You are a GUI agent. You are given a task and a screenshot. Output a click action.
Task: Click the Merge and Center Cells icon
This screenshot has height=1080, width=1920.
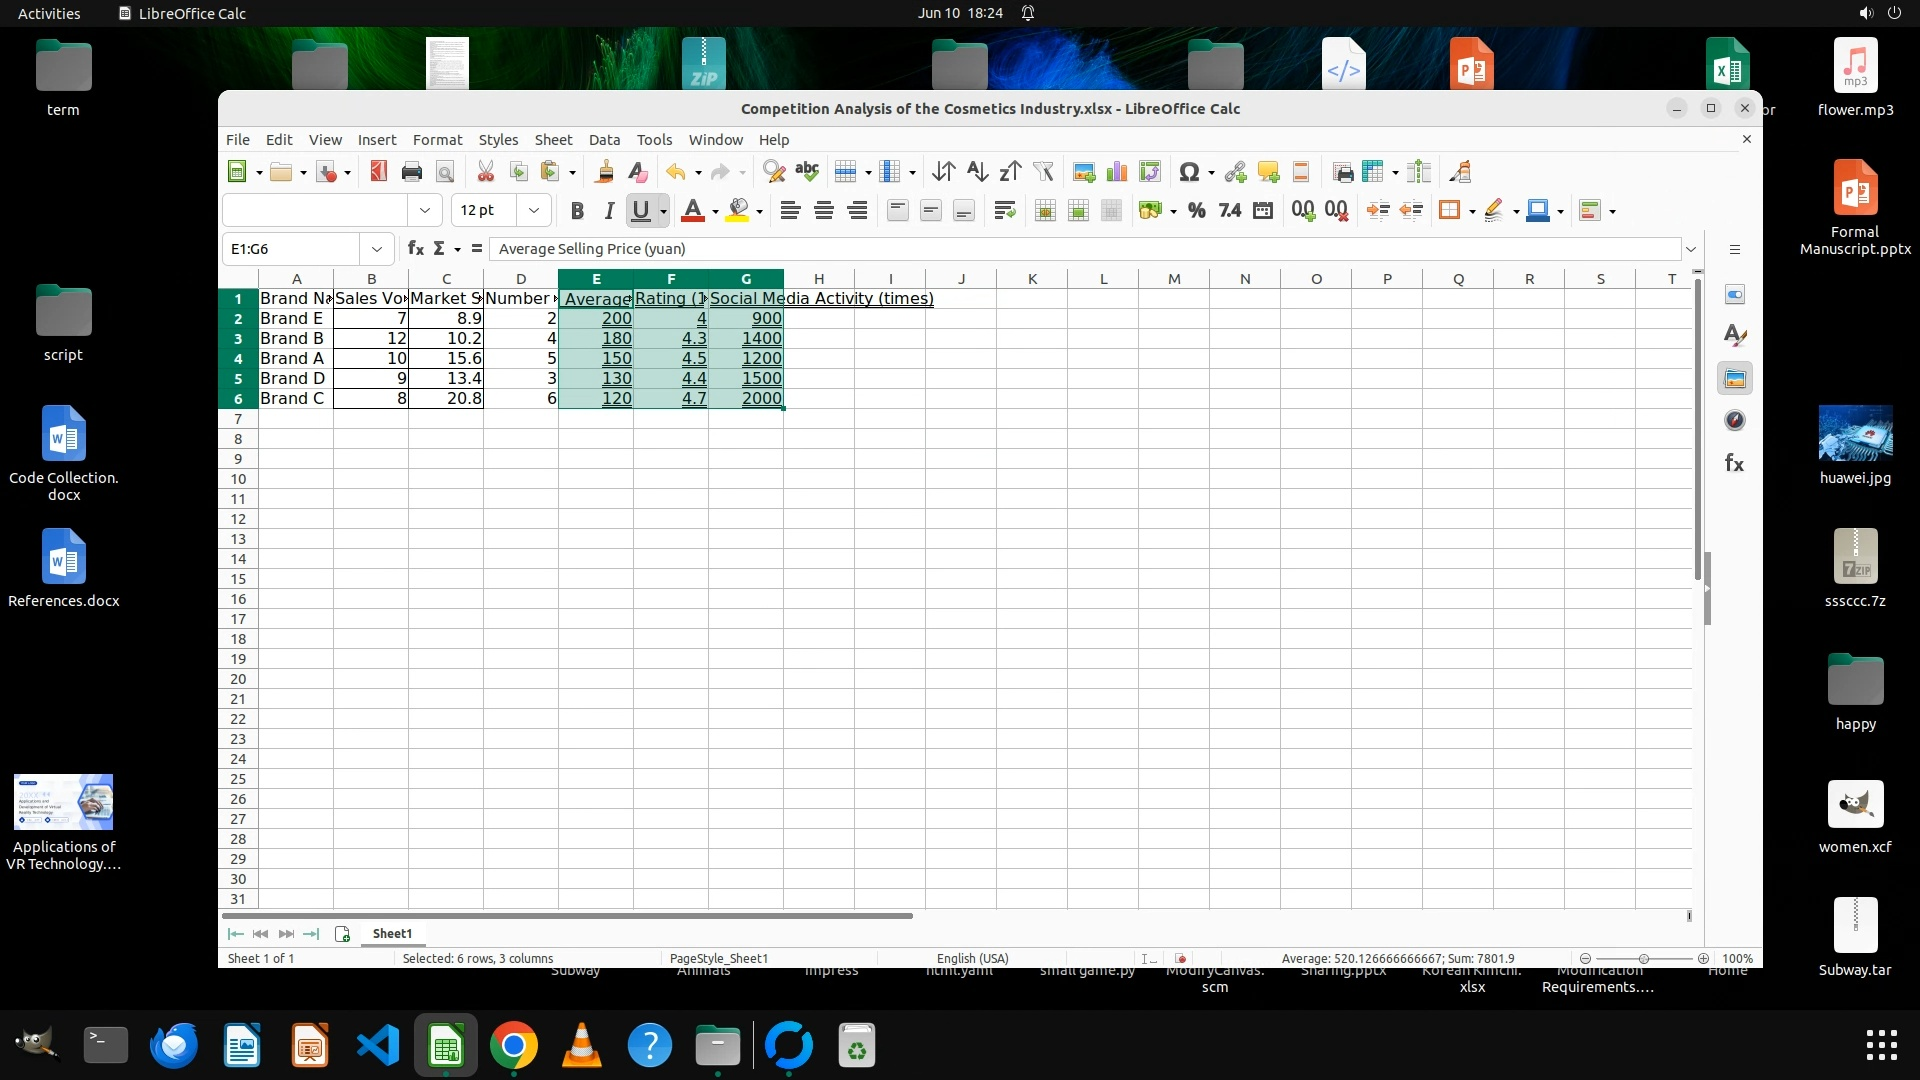(x=1045, y=210)
